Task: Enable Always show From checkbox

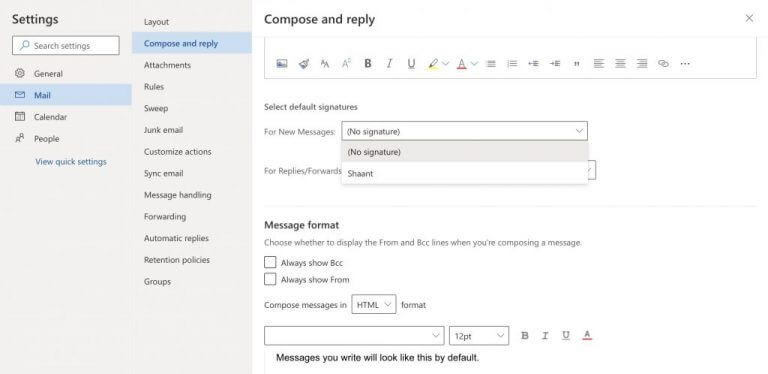Action: click(x=270, y=280)
